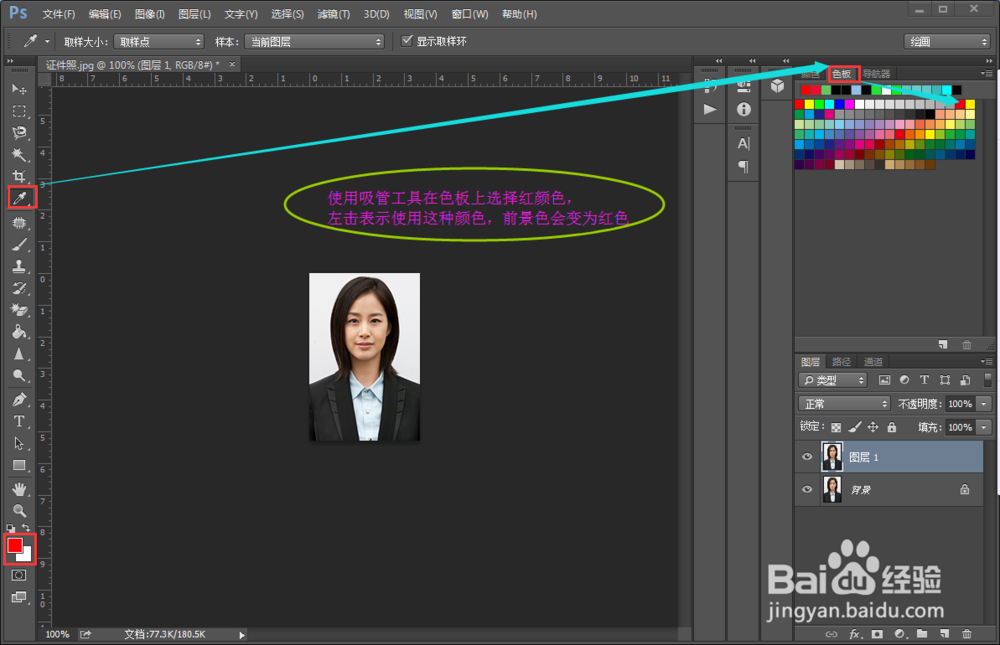
Task: Open the 不透明度 slider arrow
Action: pyautogui.click(x=984, y=404)
